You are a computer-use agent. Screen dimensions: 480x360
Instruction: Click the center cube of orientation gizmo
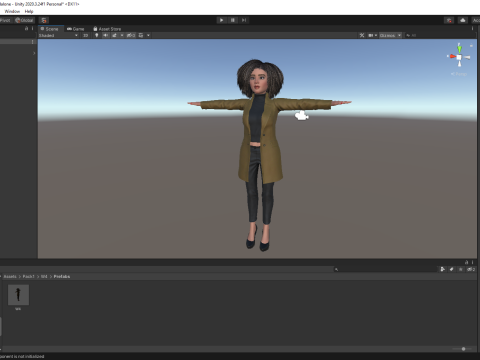tap(459, 57)
